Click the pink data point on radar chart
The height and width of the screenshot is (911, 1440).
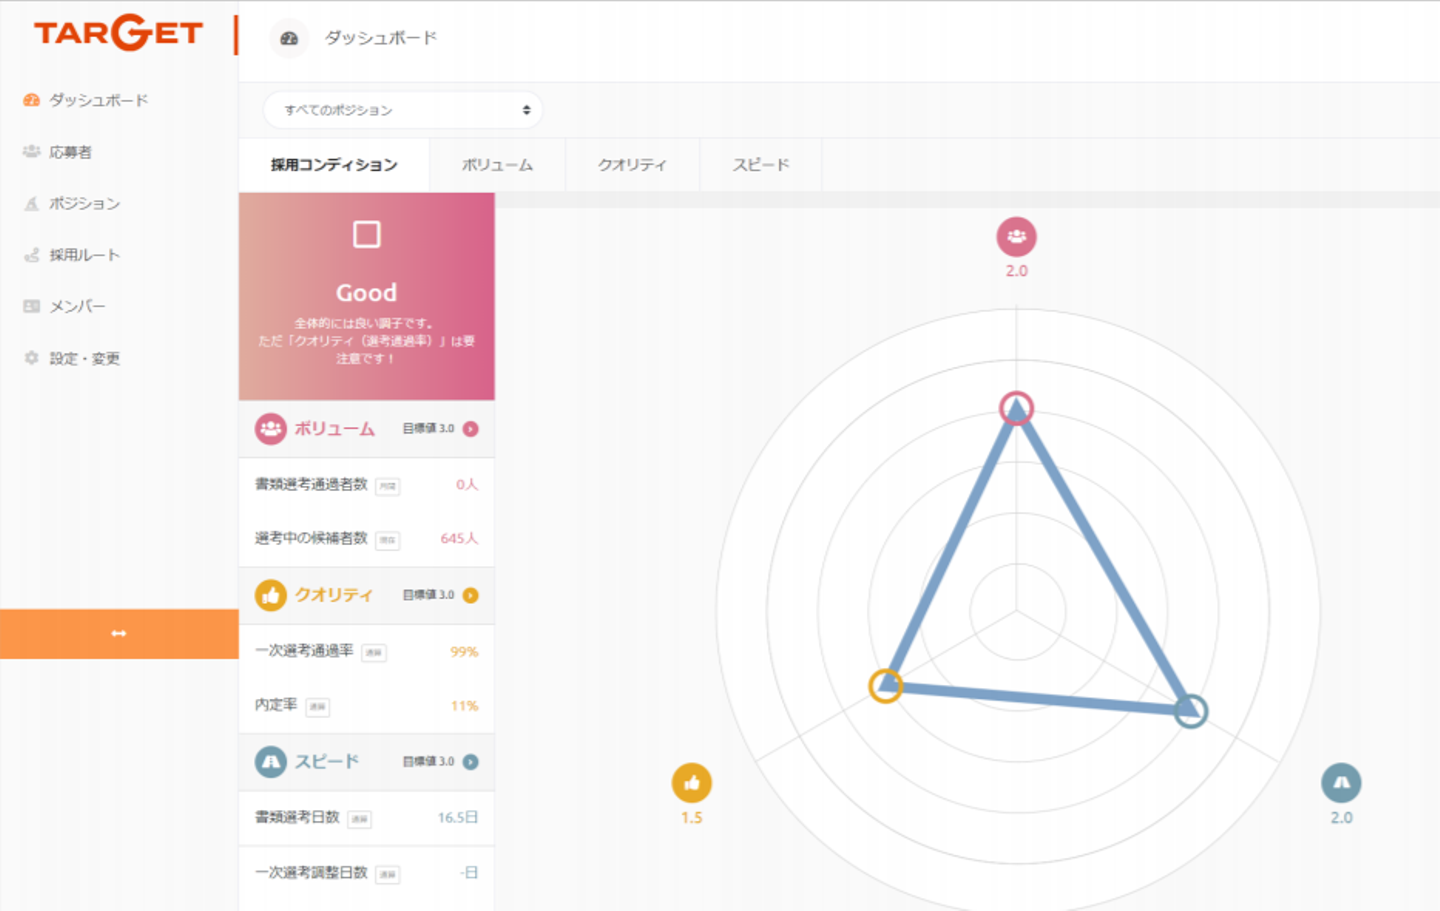tap(1017, 408)
